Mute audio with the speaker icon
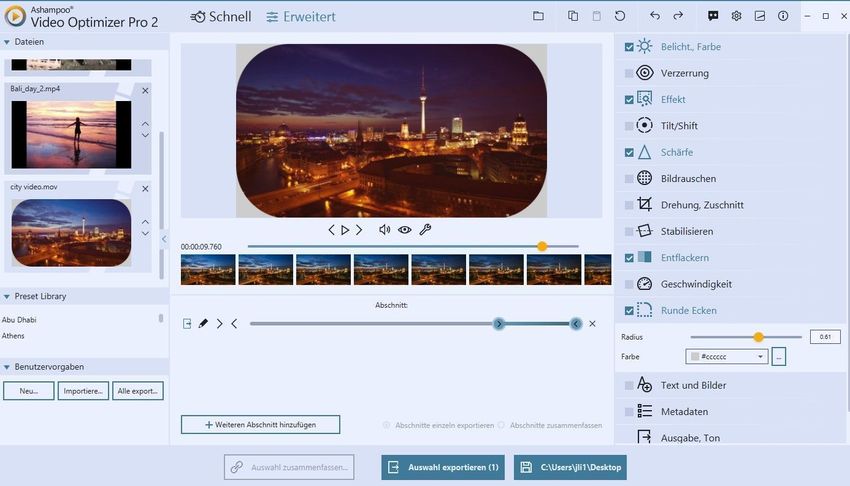 [x=384, y=230]
